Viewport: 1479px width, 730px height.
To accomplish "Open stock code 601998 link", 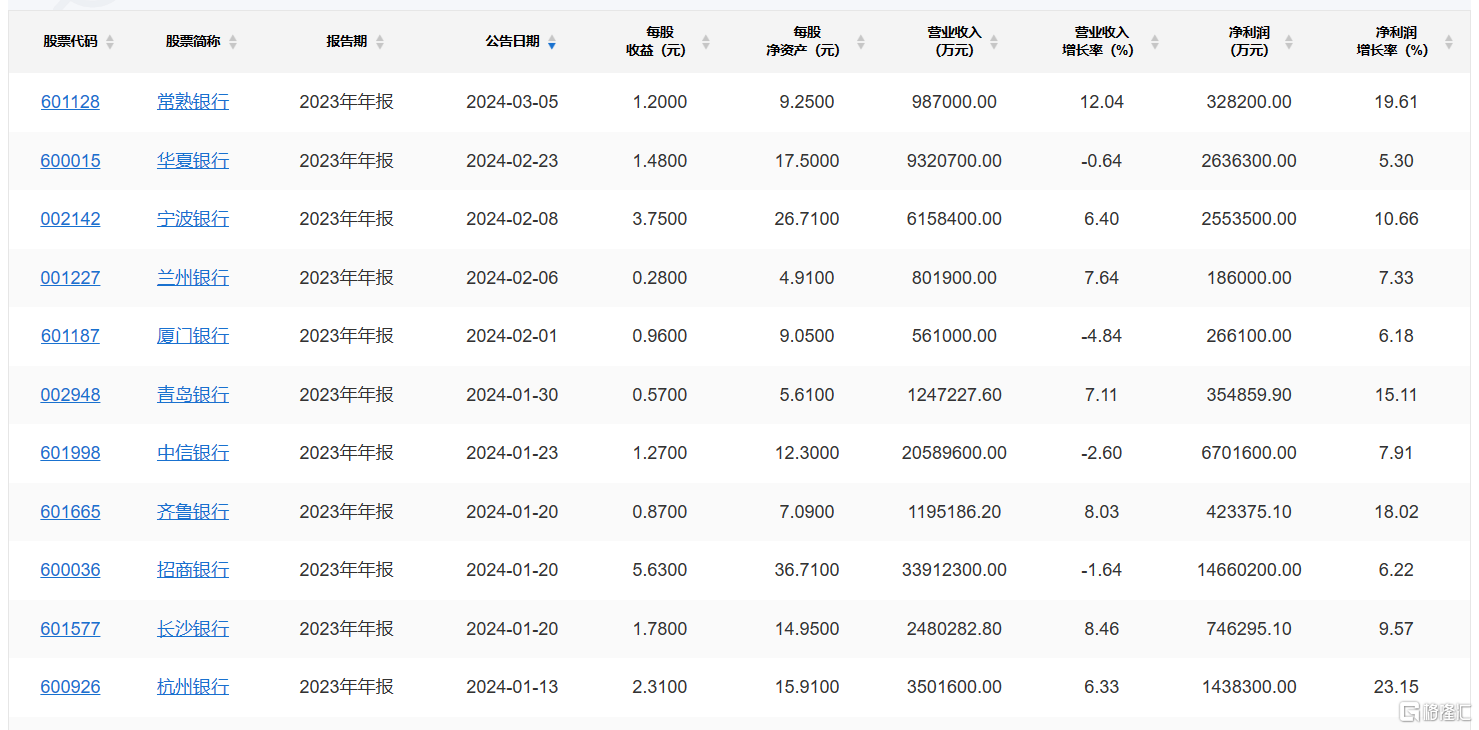I will pyautogui.click(x=70, y=453).
